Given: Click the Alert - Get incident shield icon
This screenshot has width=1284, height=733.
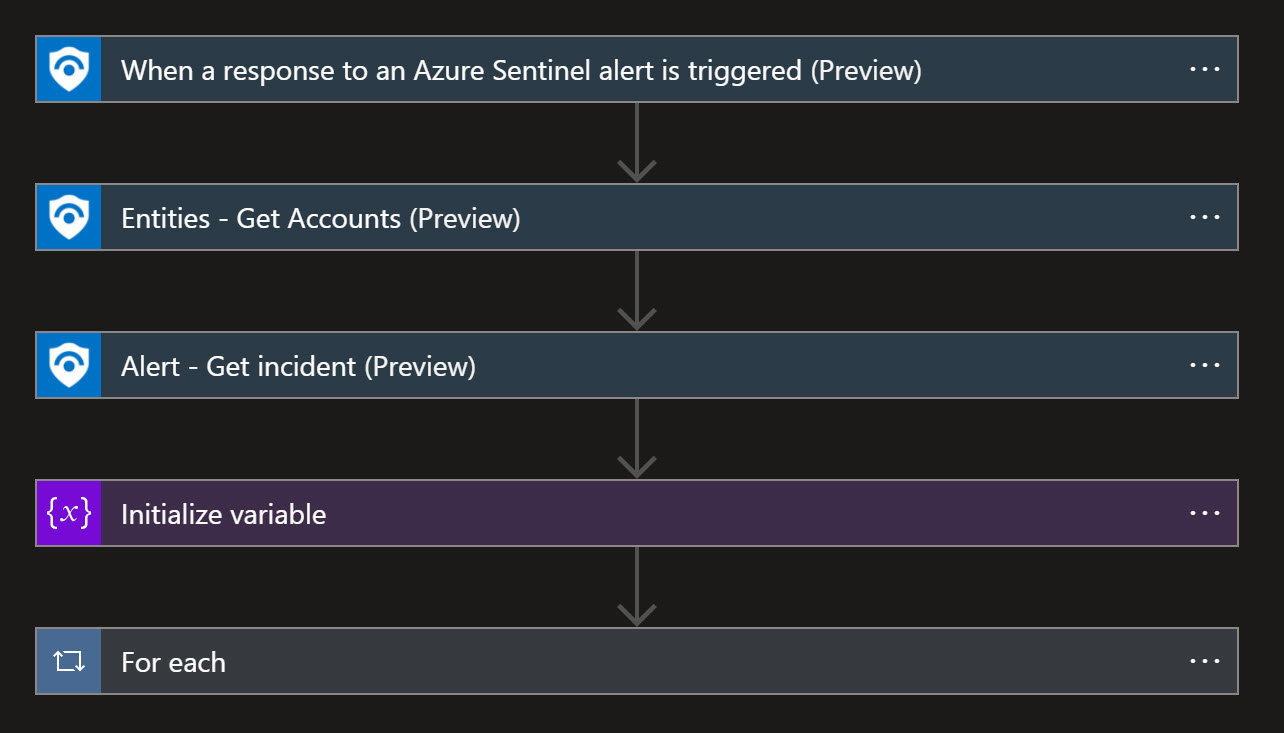Looking at the screenshot, I should (69, 365).
